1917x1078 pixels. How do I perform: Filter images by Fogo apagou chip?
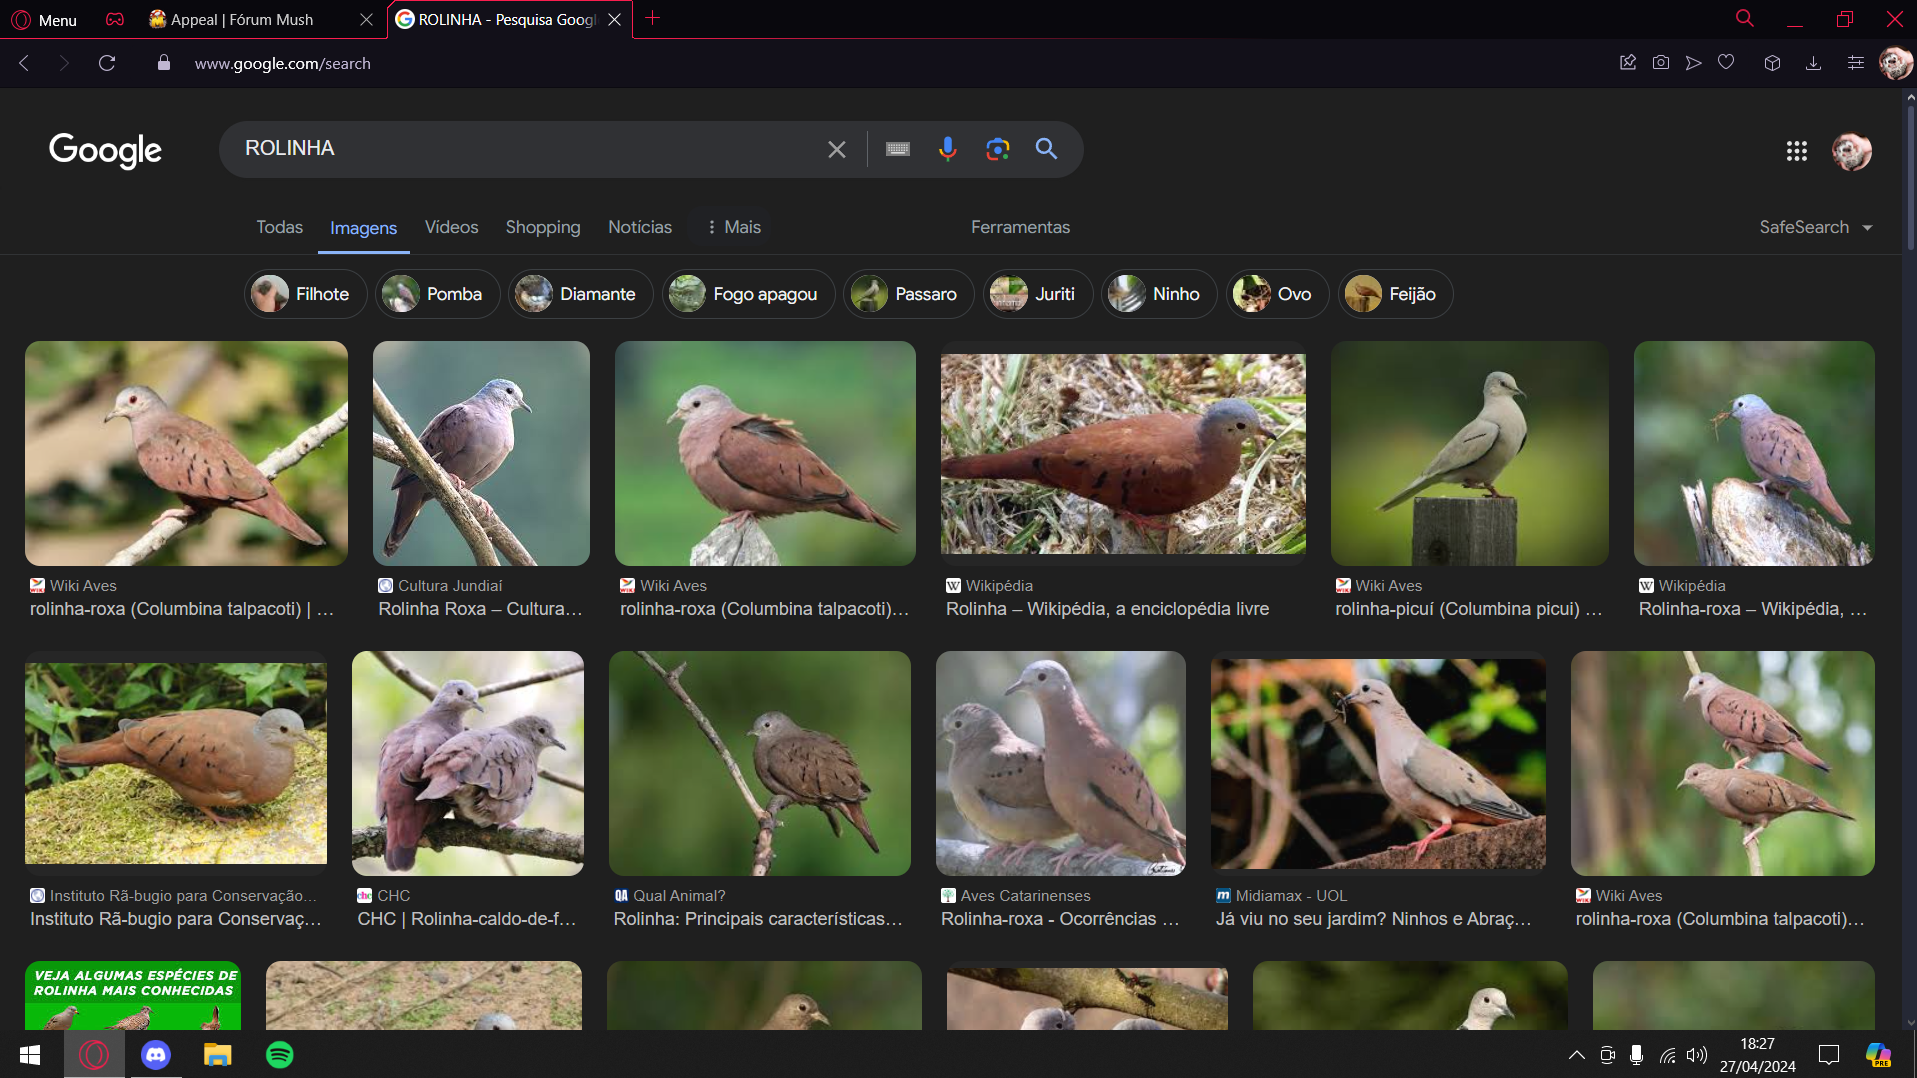coord(748,294)
